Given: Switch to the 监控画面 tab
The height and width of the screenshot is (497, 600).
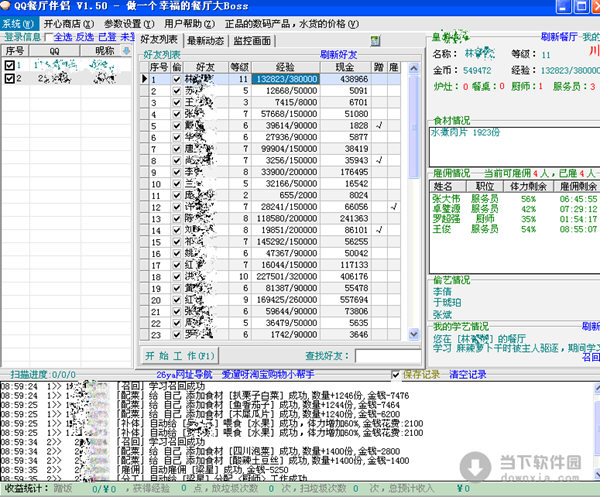Looking at the screenshot, I should point(252,41).
